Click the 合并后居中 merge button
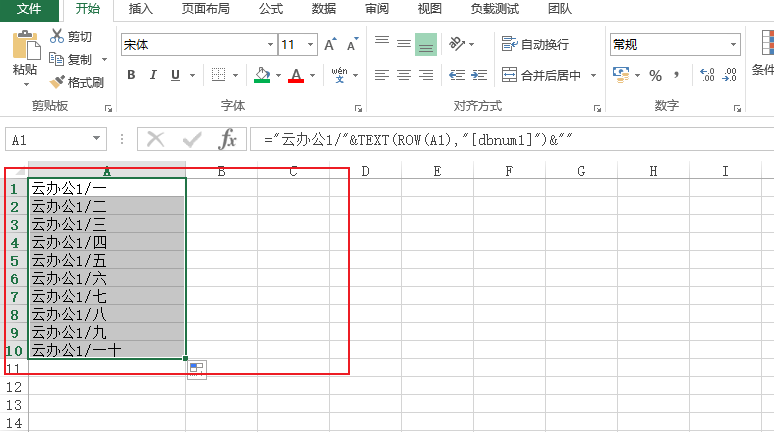Screen dimensions: 774x432 point(542,75)
